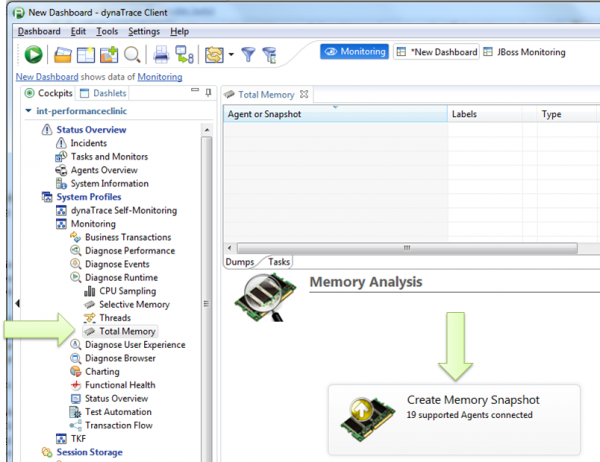Image resolution: width=600 pixels, height=462 pixels.
Task: Select the blue Monitoring button
Action: tap(354, 51)
